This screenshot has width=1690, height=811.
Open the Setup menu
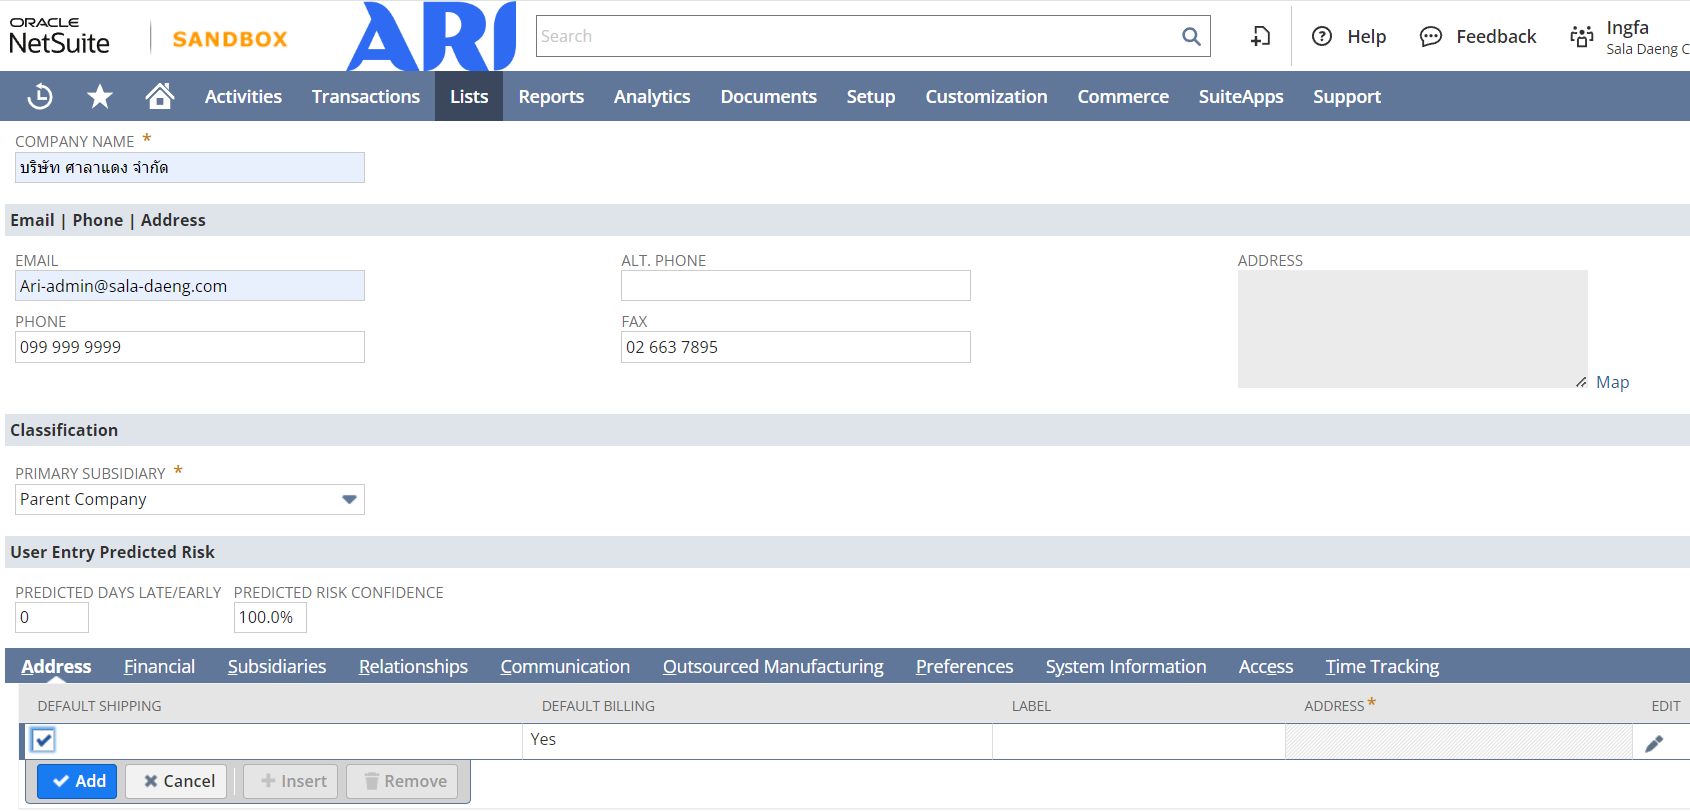pyautogui.click(x=871, y=96)
